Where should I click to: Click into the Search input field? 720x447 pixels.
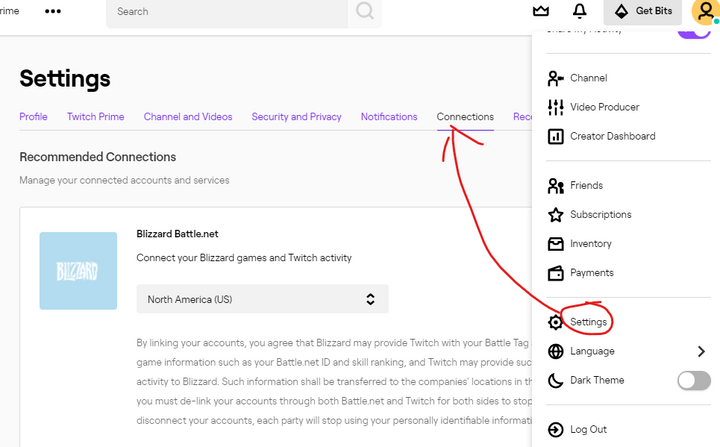[227, 12]
